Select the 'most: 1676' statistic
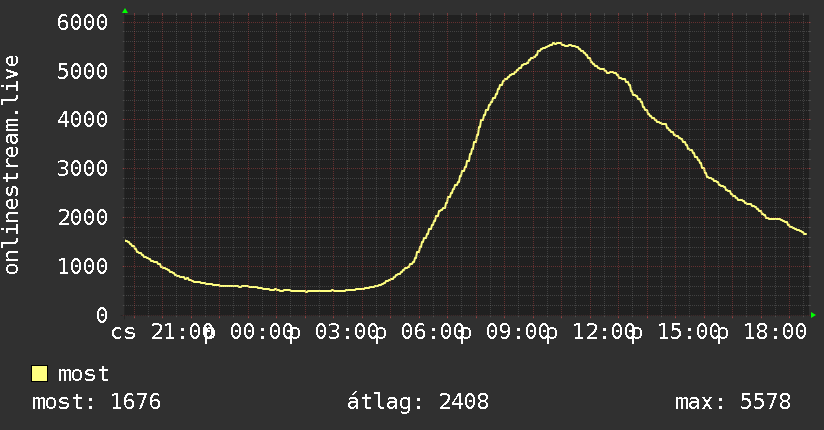This screenshot has width=824, height=430. [97, 402]
